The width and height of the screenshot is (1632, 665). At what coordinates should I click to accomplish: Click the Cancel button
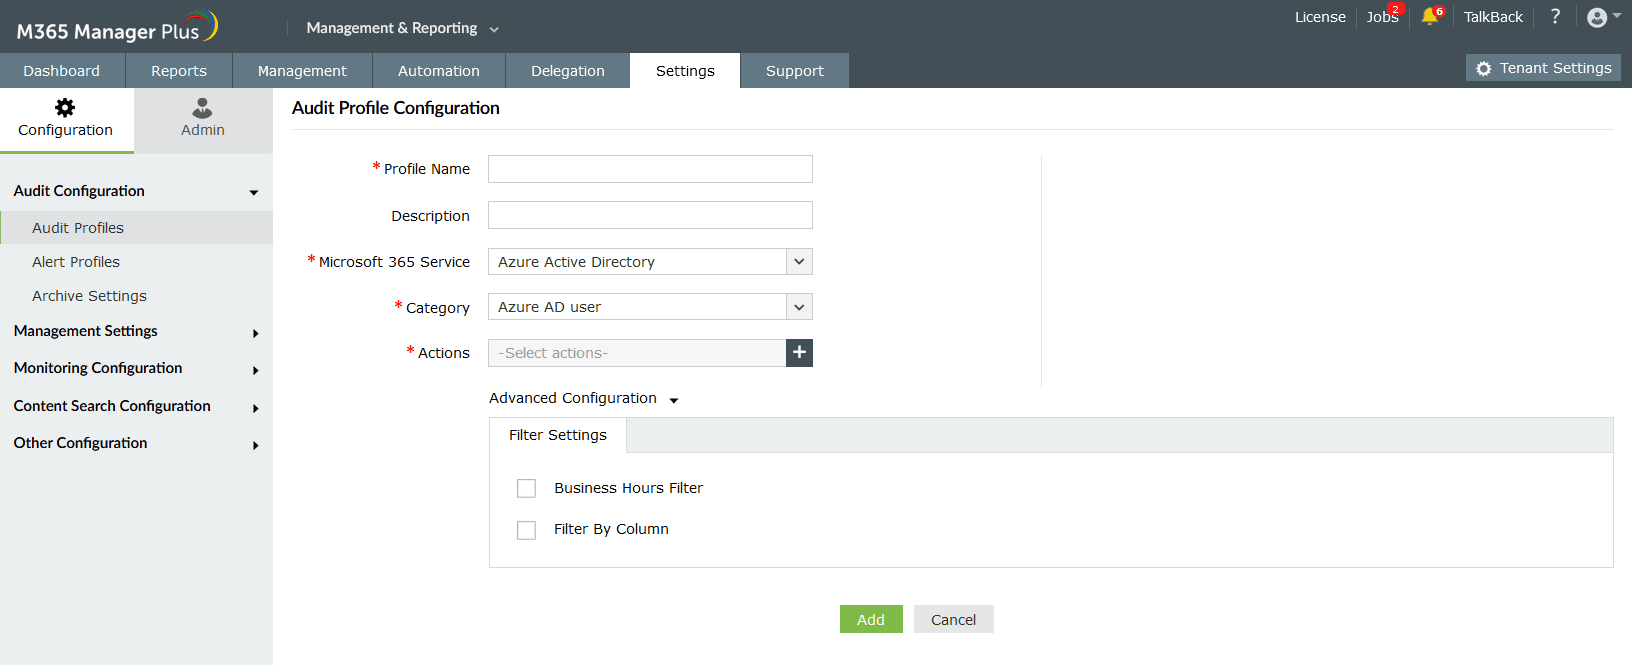point(953,620)
